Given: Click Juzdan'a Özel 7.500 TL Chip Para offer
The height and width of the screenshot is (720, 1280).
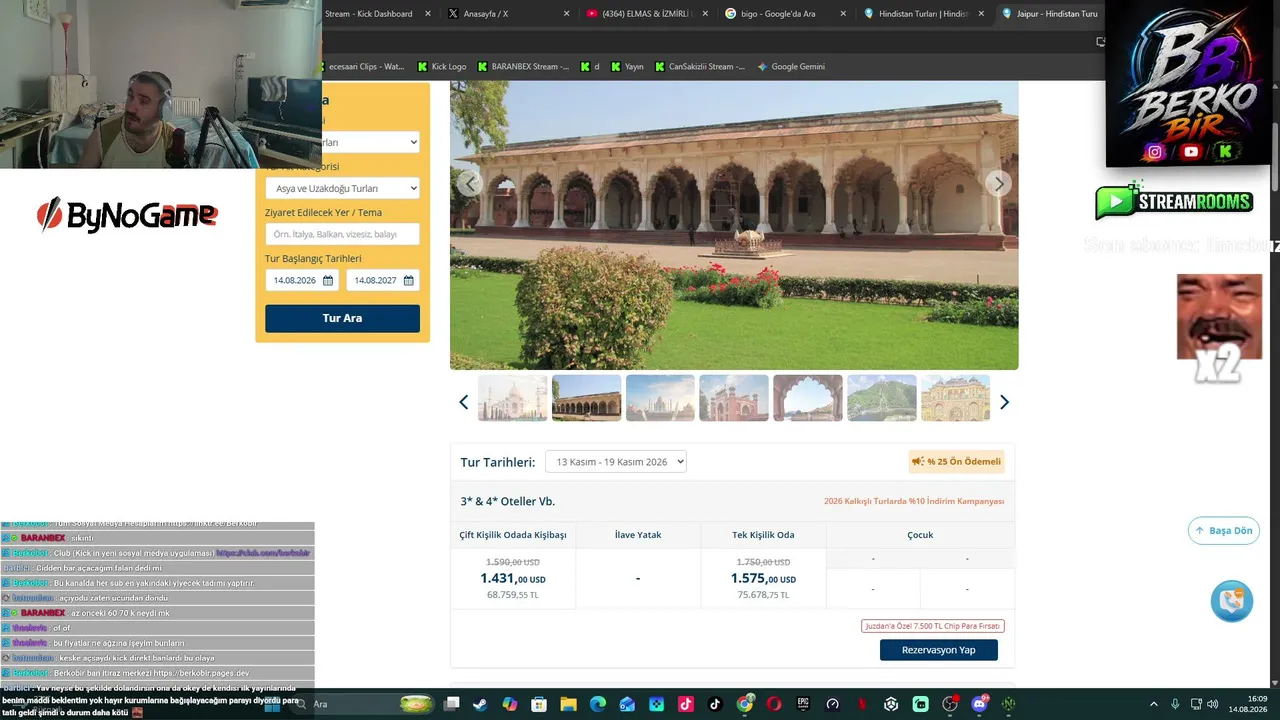Looking at the screenshot, I should click(933, 626).
